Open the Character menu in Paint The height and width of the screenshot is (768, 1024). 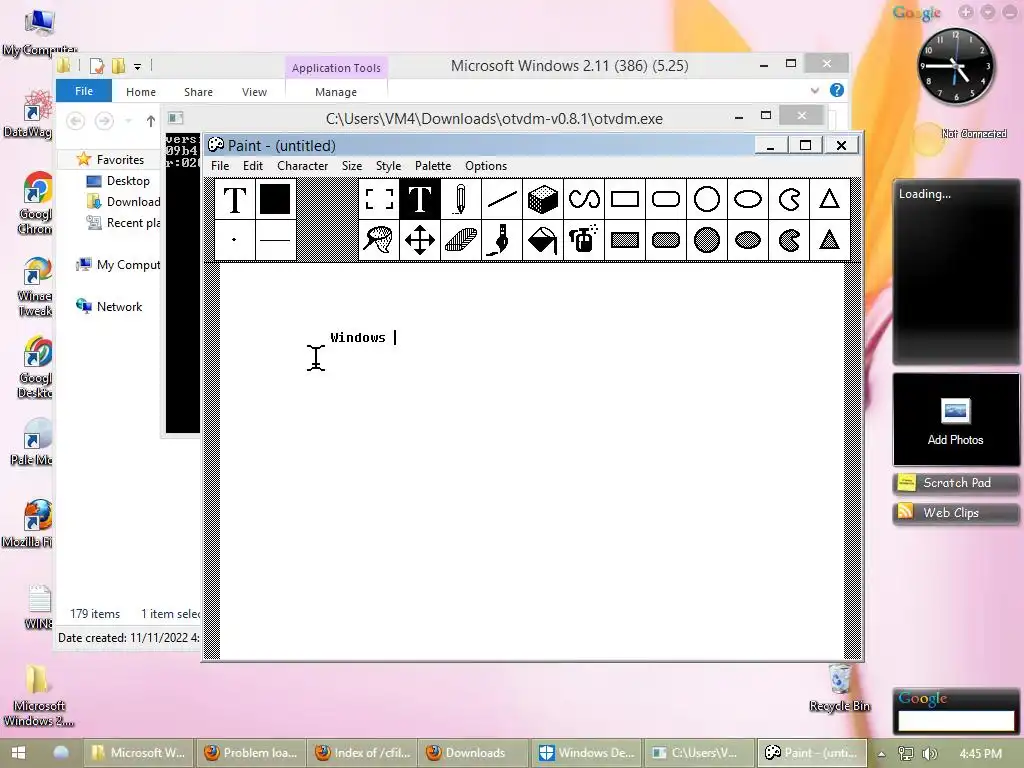click(302, 166)
